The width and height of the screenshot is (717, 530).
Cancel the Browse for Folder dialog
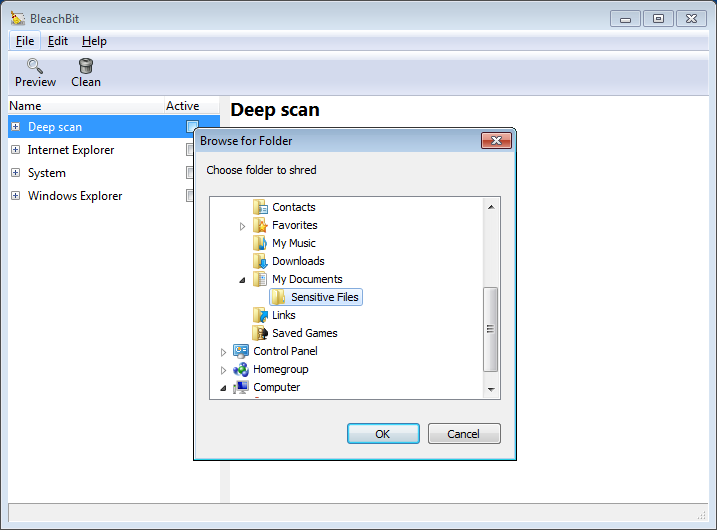click(x=464, y=434)
